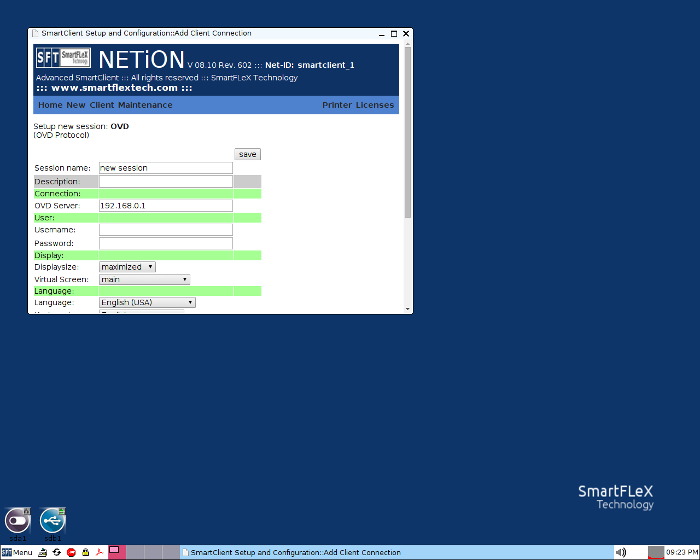This screenshot has width=700, height=560.
Task: Click the 09:23 PM taskbar clock
Action: pyautogui.click(x=682, y=552)
